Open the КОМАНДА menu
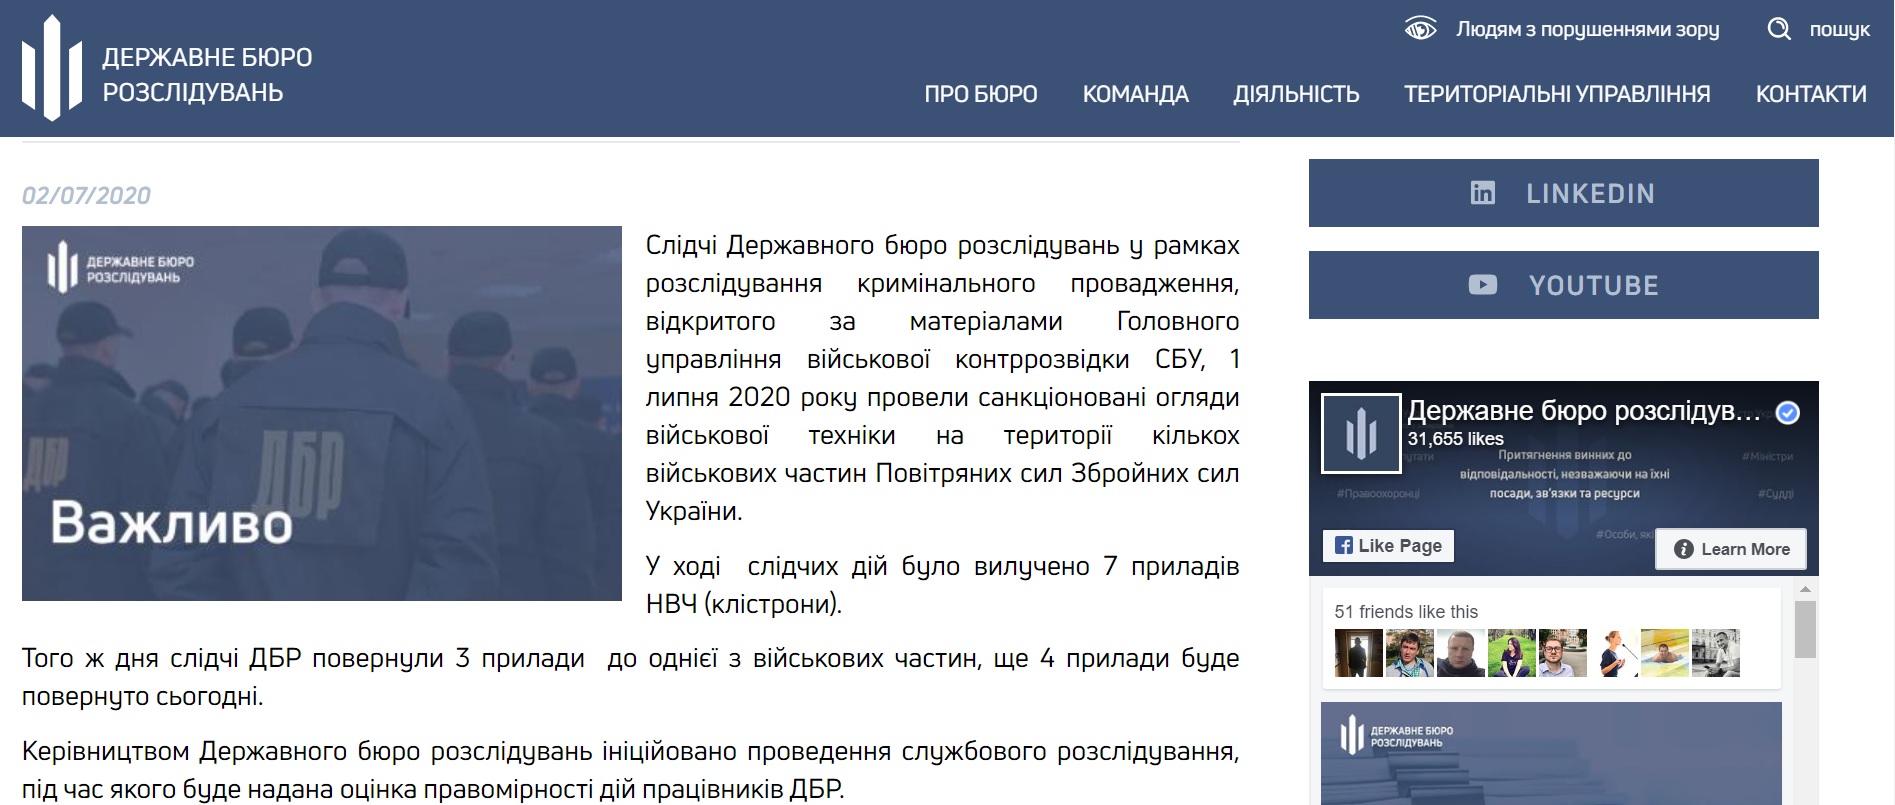Screen dimensions: 1895x805 (1135, 94)
